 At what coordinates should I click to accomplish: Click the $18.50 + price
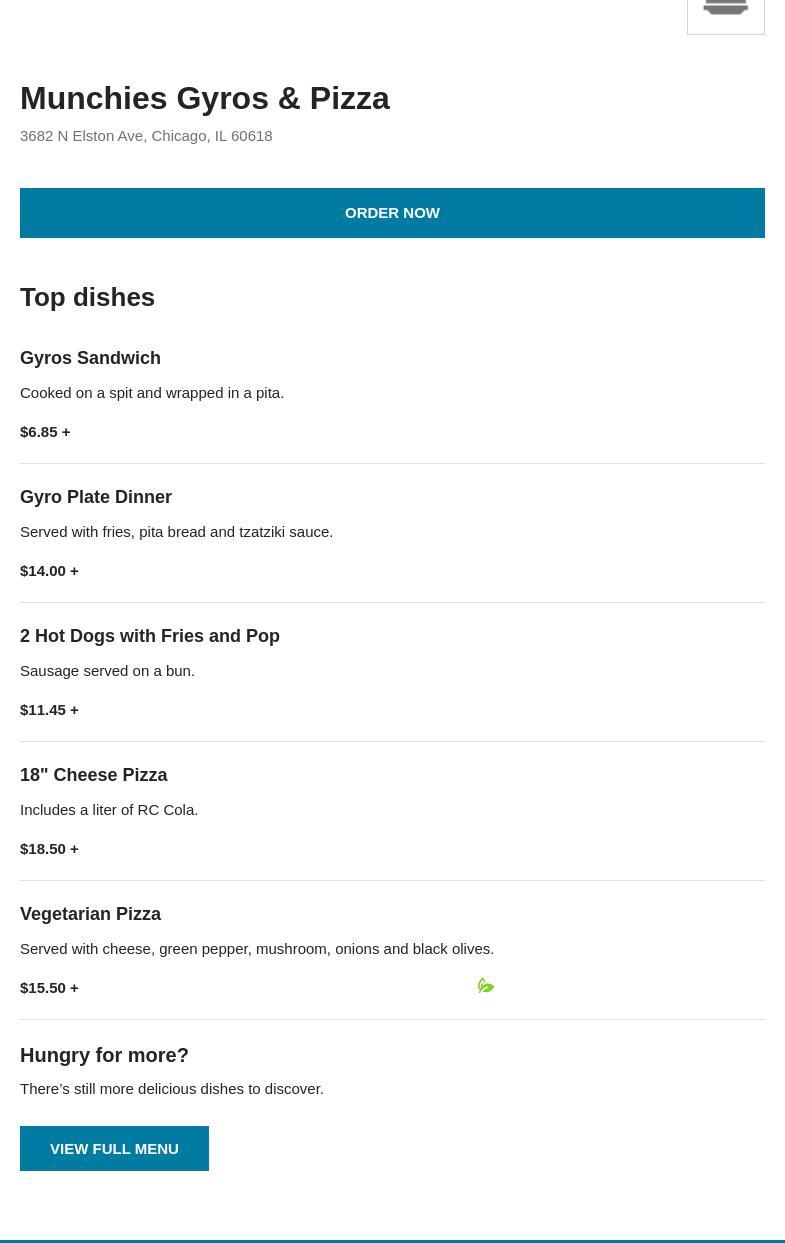point(49,848)
